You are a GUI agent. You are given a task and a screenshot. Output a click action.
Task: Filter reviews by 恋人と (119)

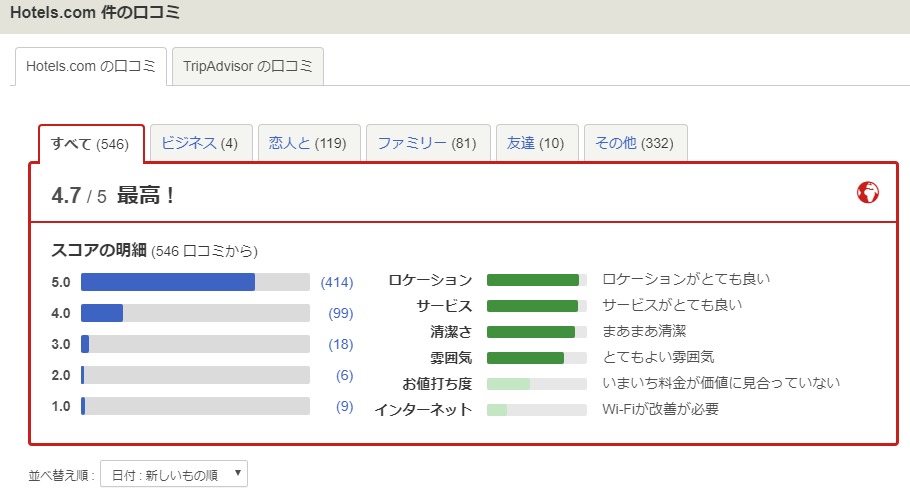click(x=307, y=144)
